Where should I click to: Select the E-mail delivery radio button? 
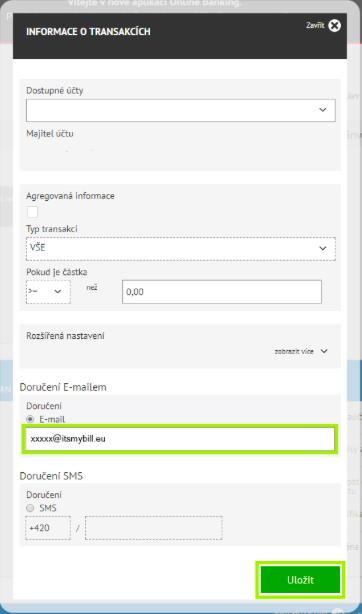[x=30, y=419]
